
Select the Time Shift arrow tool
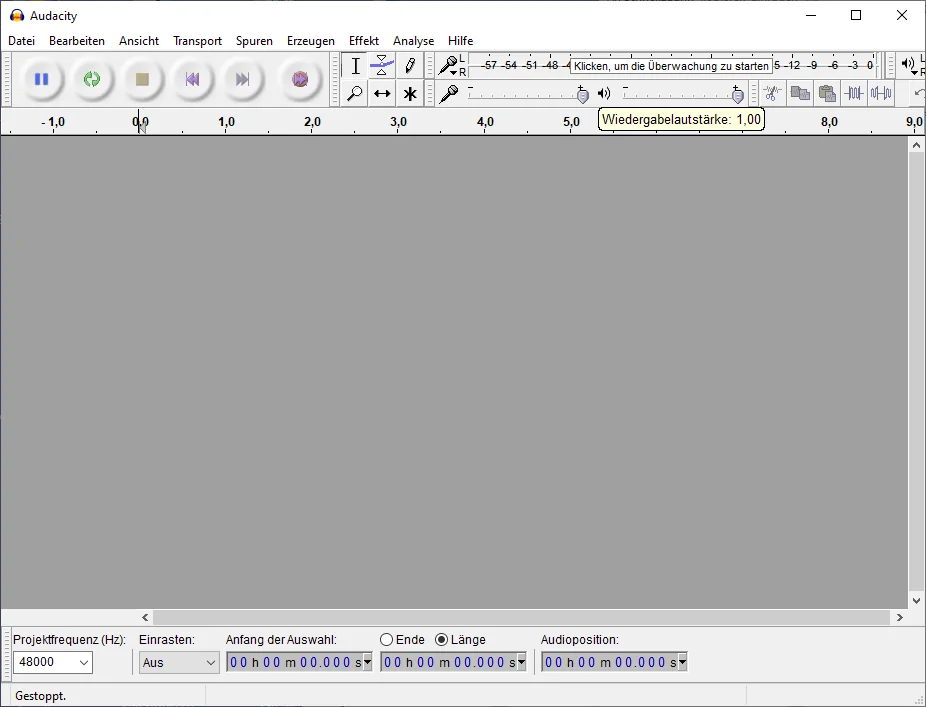[382, 94]
